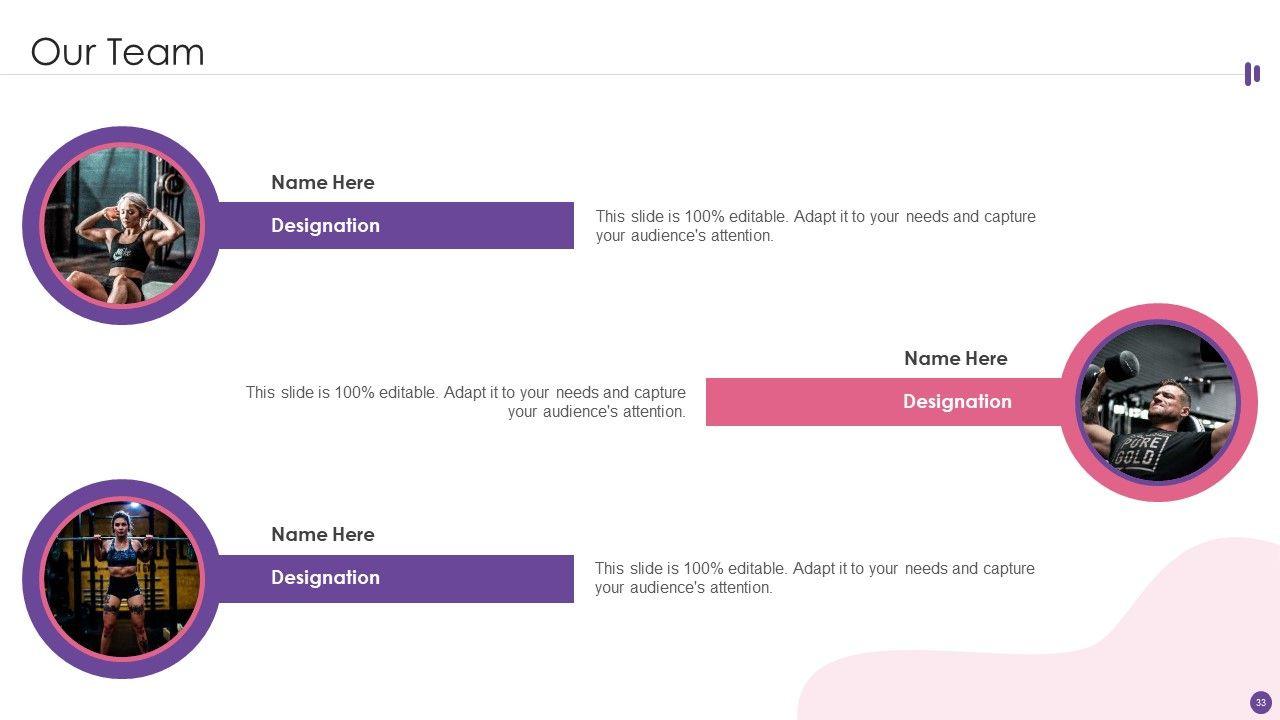Click the purple double-bar icon below the title
1280x720 pixels.
point(1252,74)
